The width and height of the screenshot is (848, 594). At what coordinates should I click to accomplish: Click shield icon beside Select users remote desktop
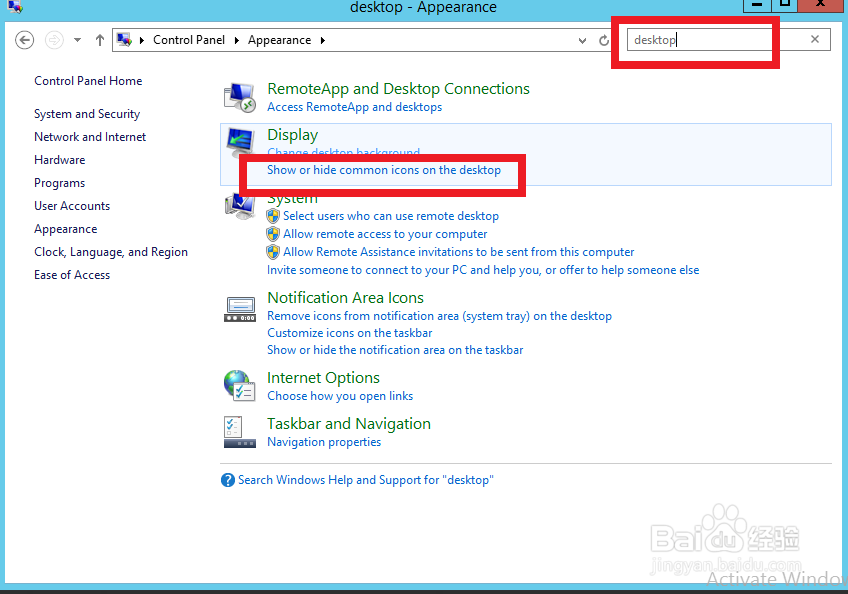tap(273, 216)
